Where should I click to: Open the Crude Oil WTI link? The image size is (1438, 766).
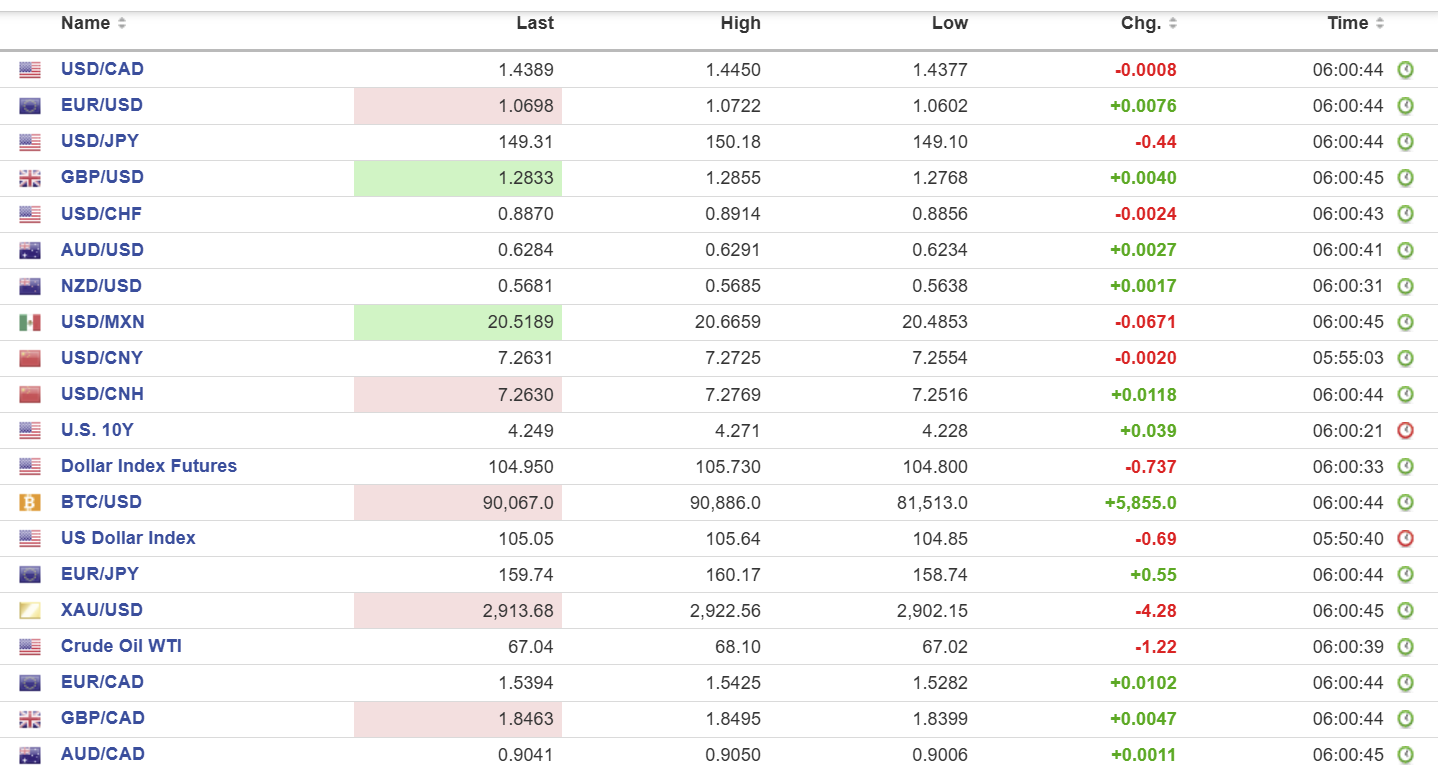[x=121, y=646]
